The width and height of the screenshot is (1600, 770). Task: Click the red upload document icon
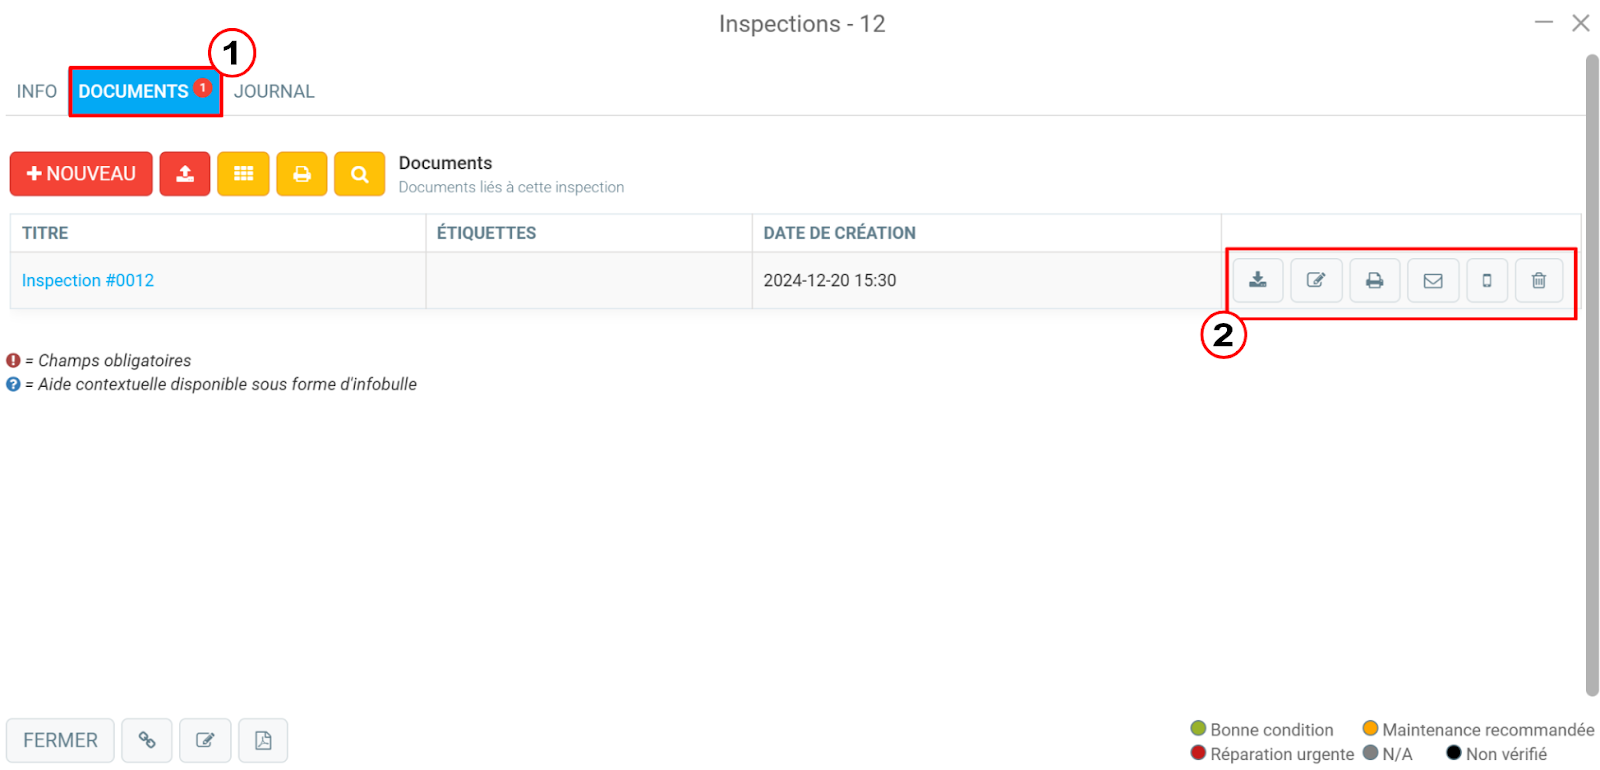[x=185, y=174]
